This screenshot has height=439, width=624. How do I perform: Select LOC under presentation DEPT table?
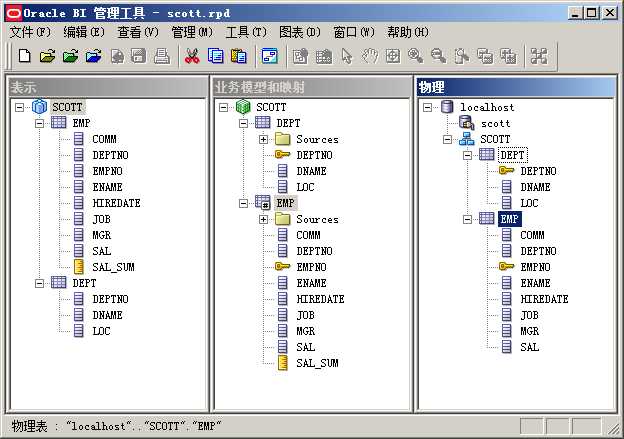click(x=101, y=331)
